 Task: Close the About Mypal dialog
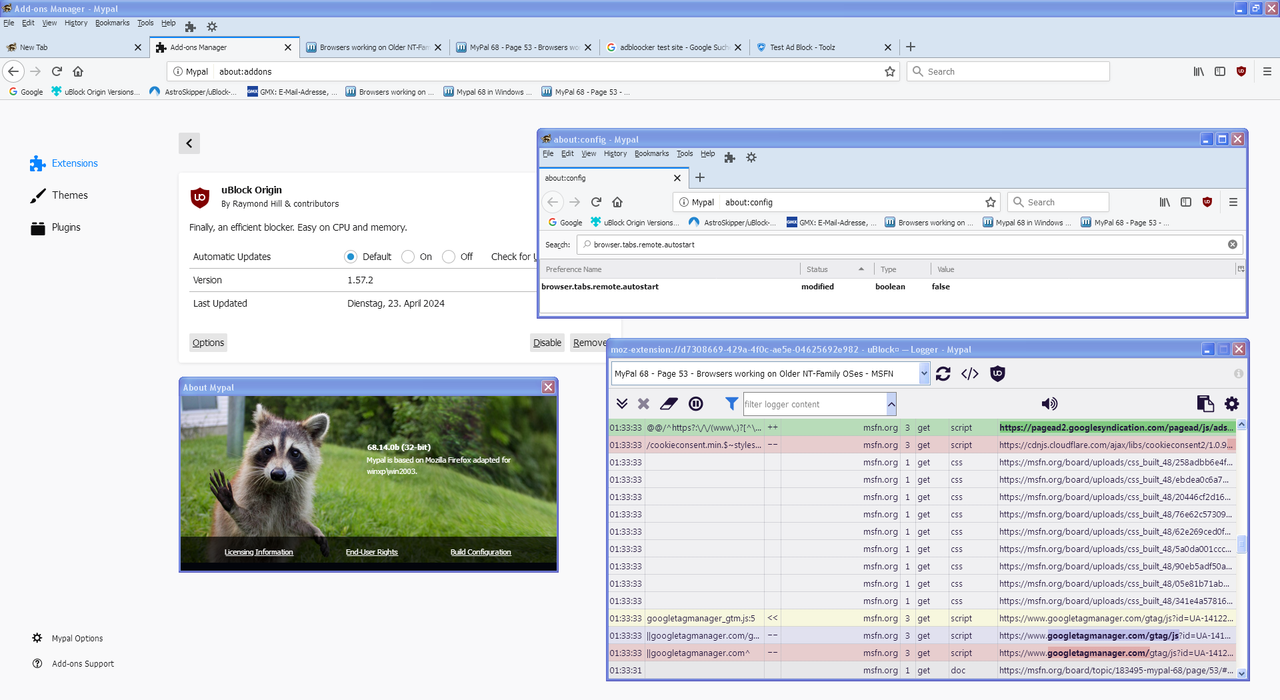[548, 387]
